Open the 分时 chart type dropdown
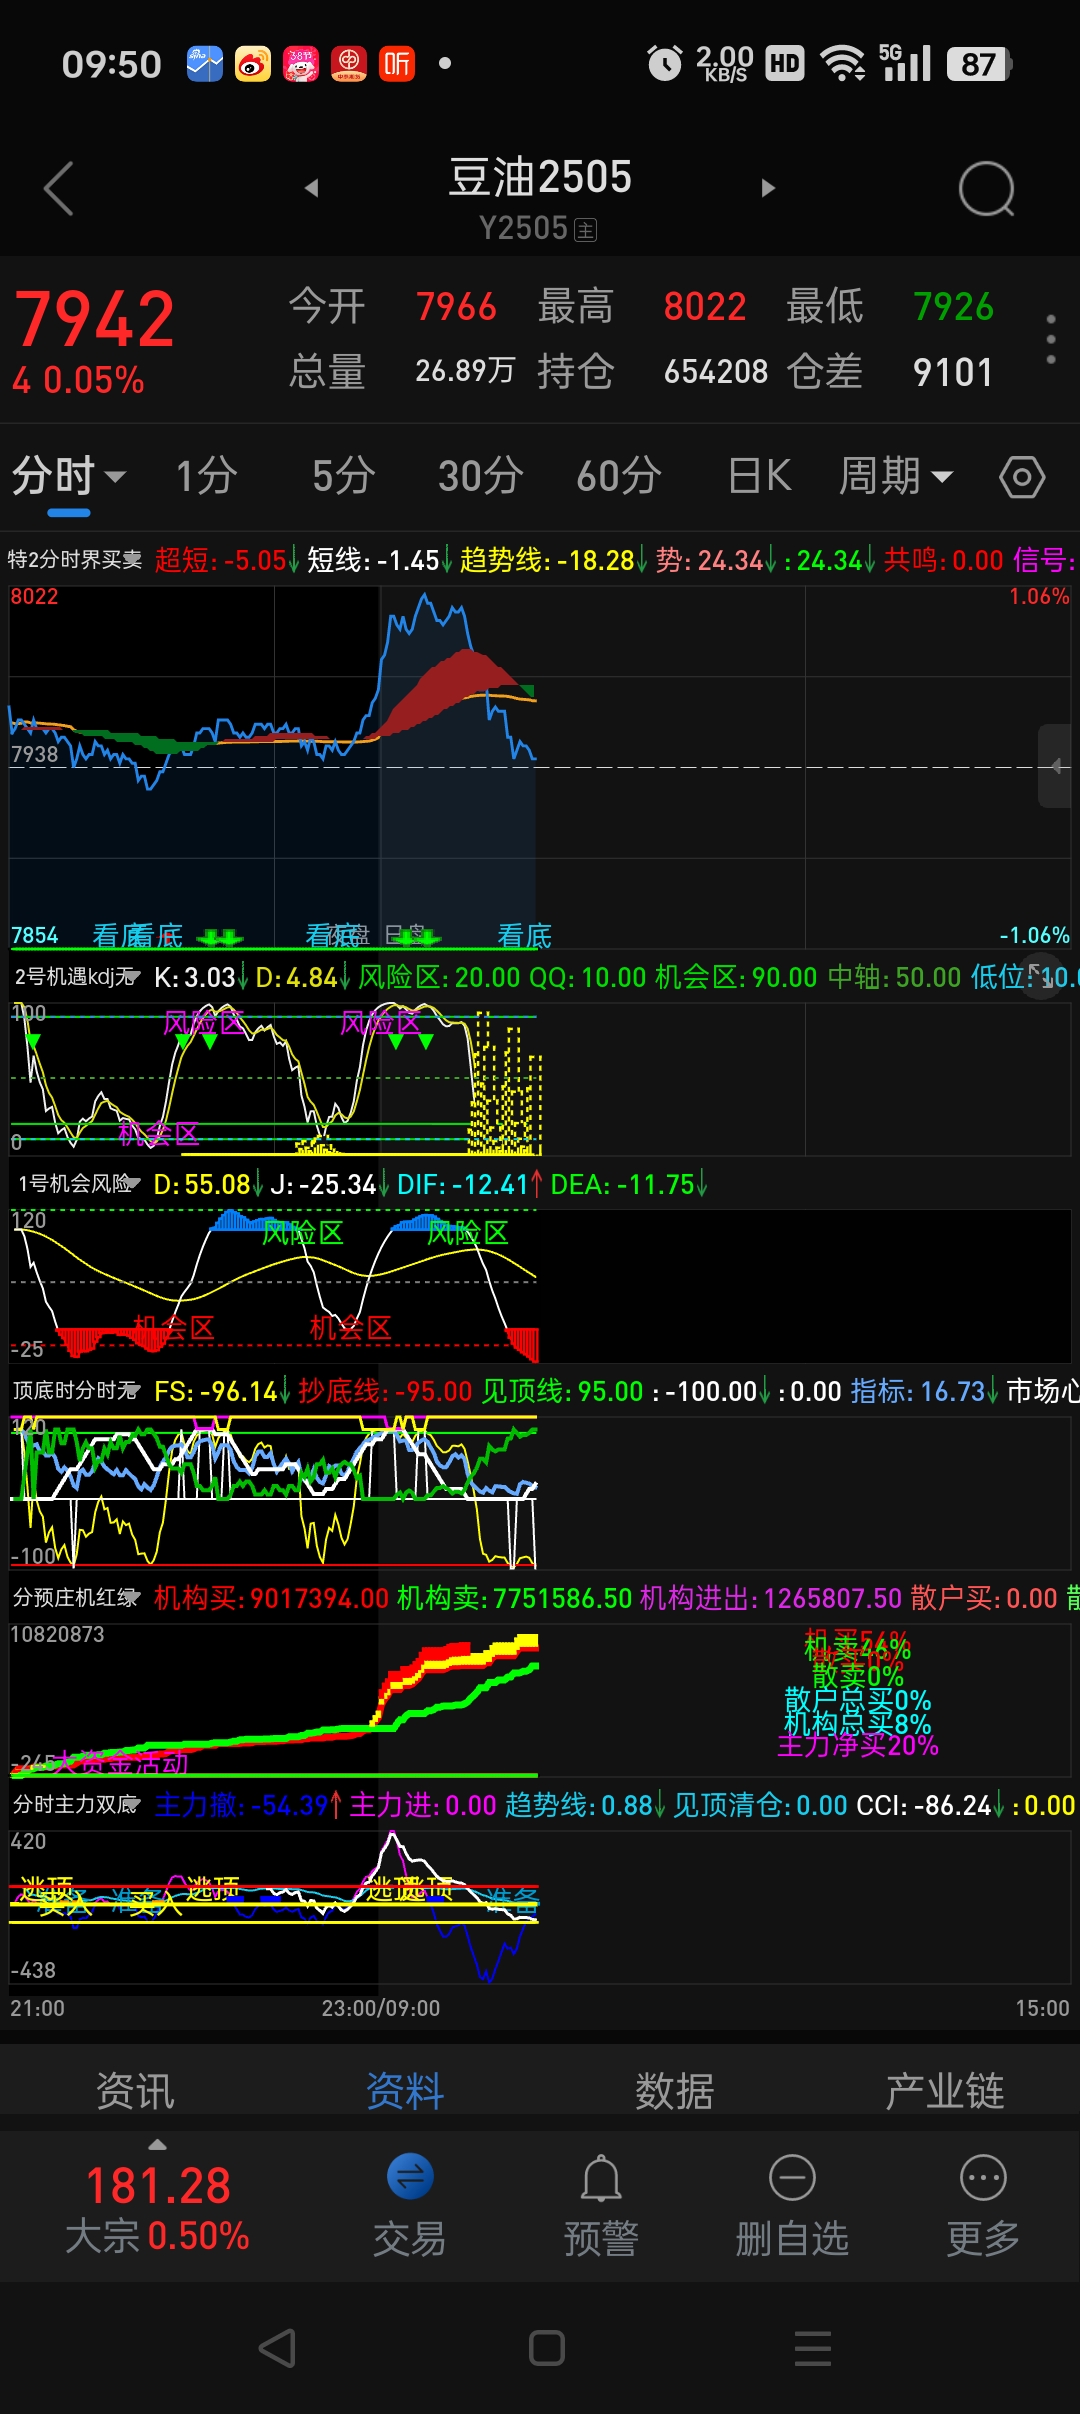Screen dimensions: 1080x2414 [69, 476]
